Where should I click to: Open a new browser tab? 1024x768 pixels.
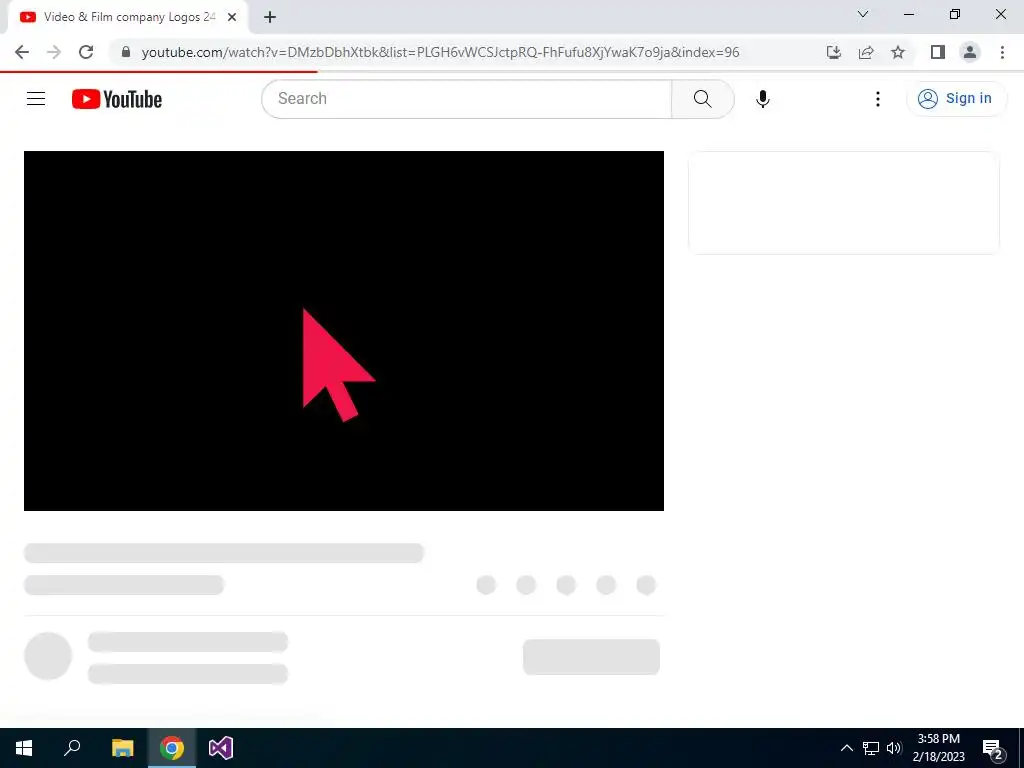270,18
